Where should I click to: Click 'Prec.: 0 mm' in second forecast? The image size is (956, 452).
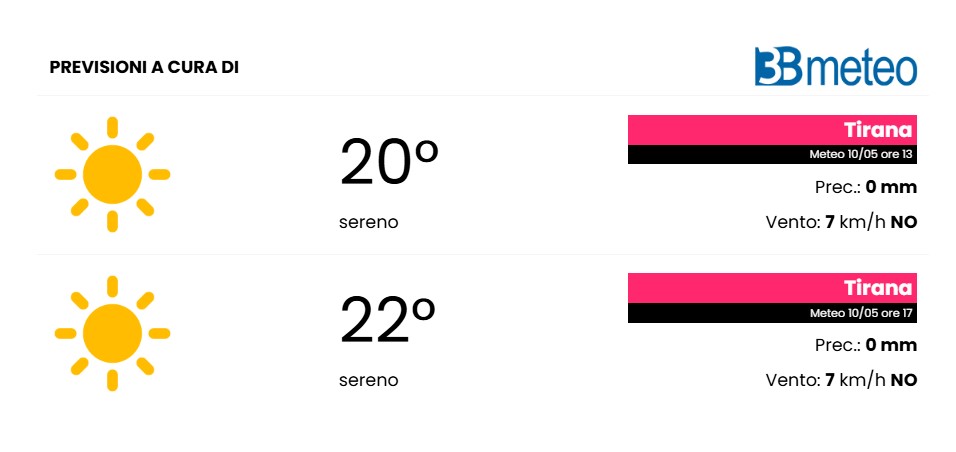pyautogui.click(x=866, y=345)
